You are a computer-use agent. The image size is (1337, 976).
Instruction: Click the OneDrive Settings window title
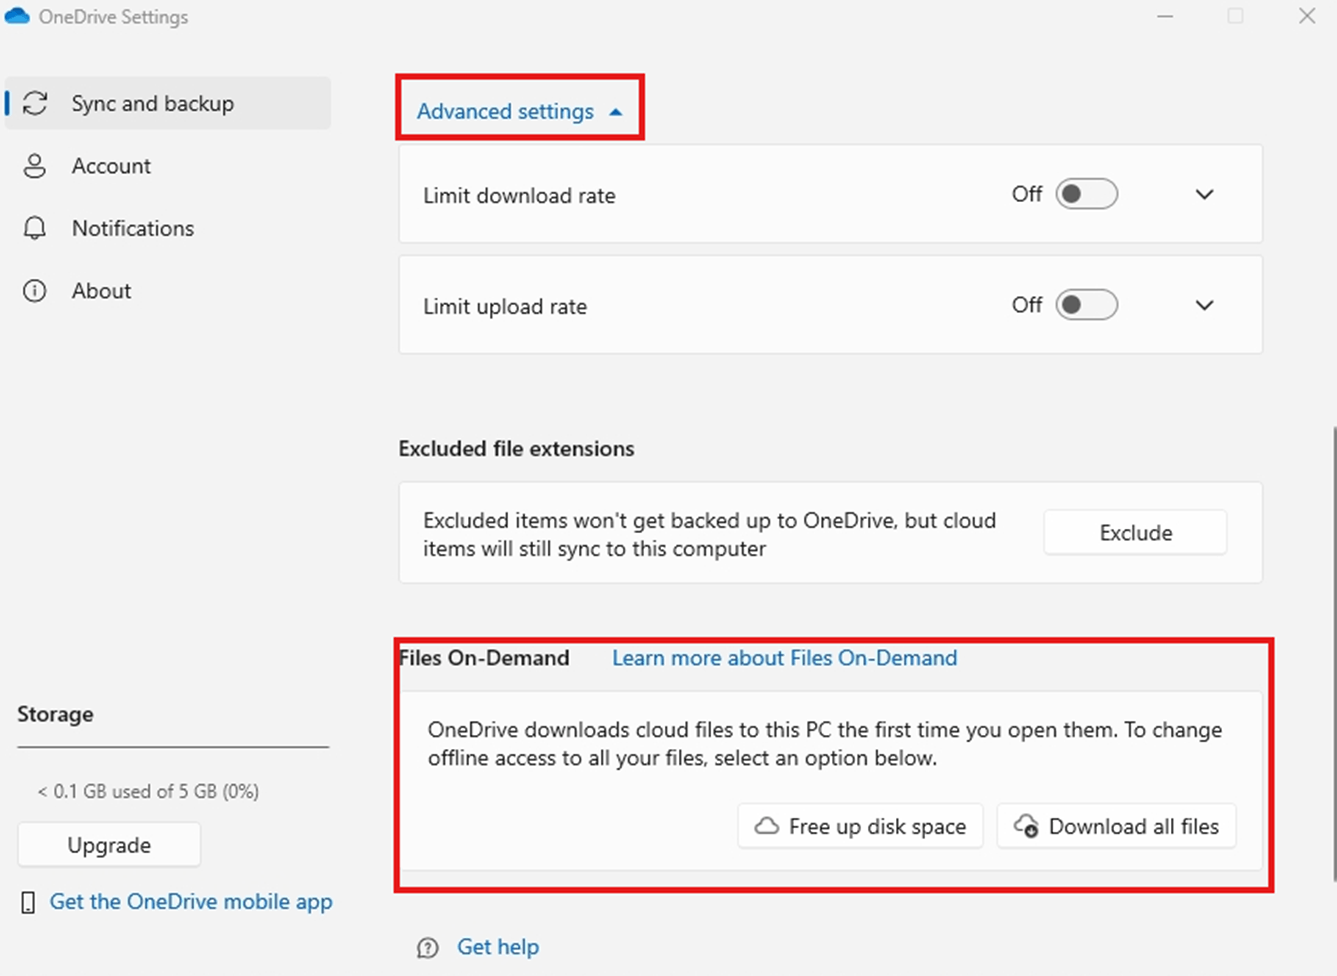113,17
